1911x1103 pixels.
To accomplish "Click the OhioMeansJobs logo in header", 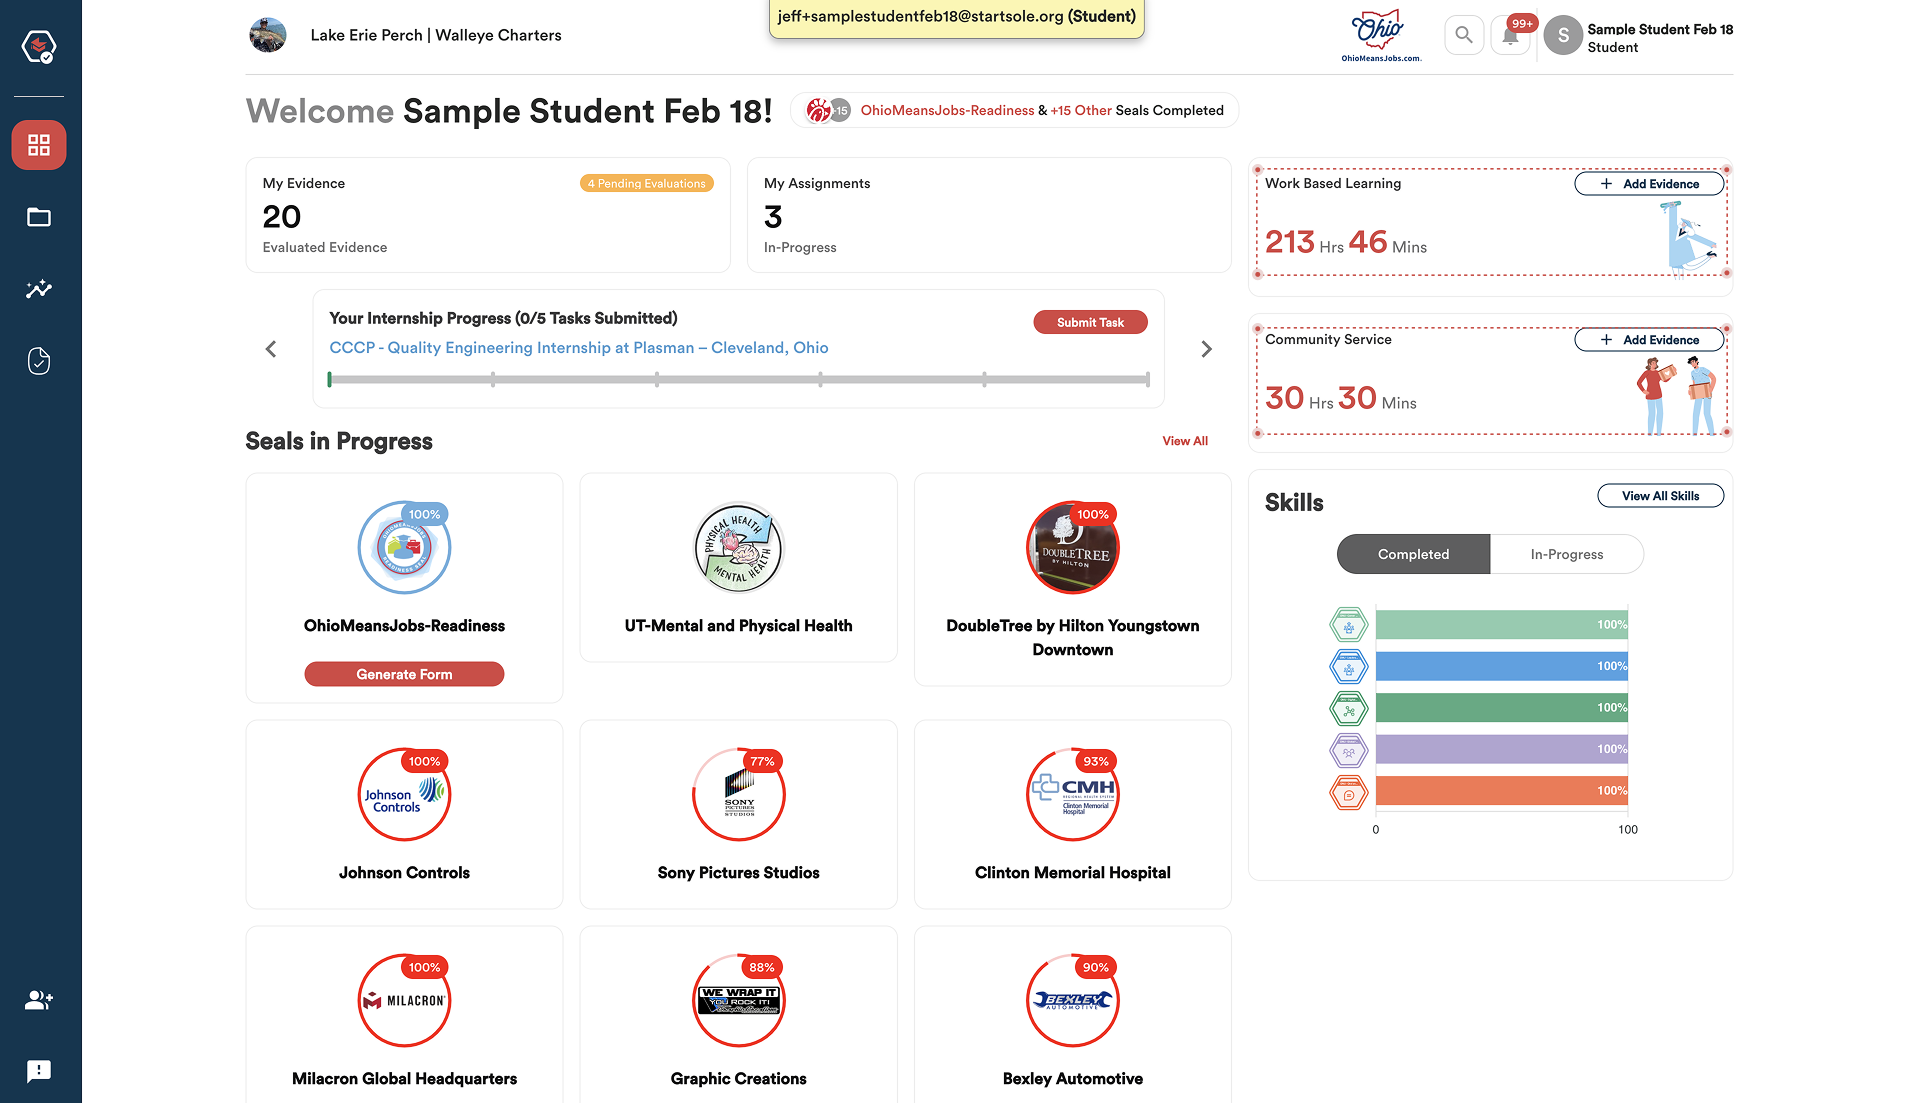I will [1380, 36].
